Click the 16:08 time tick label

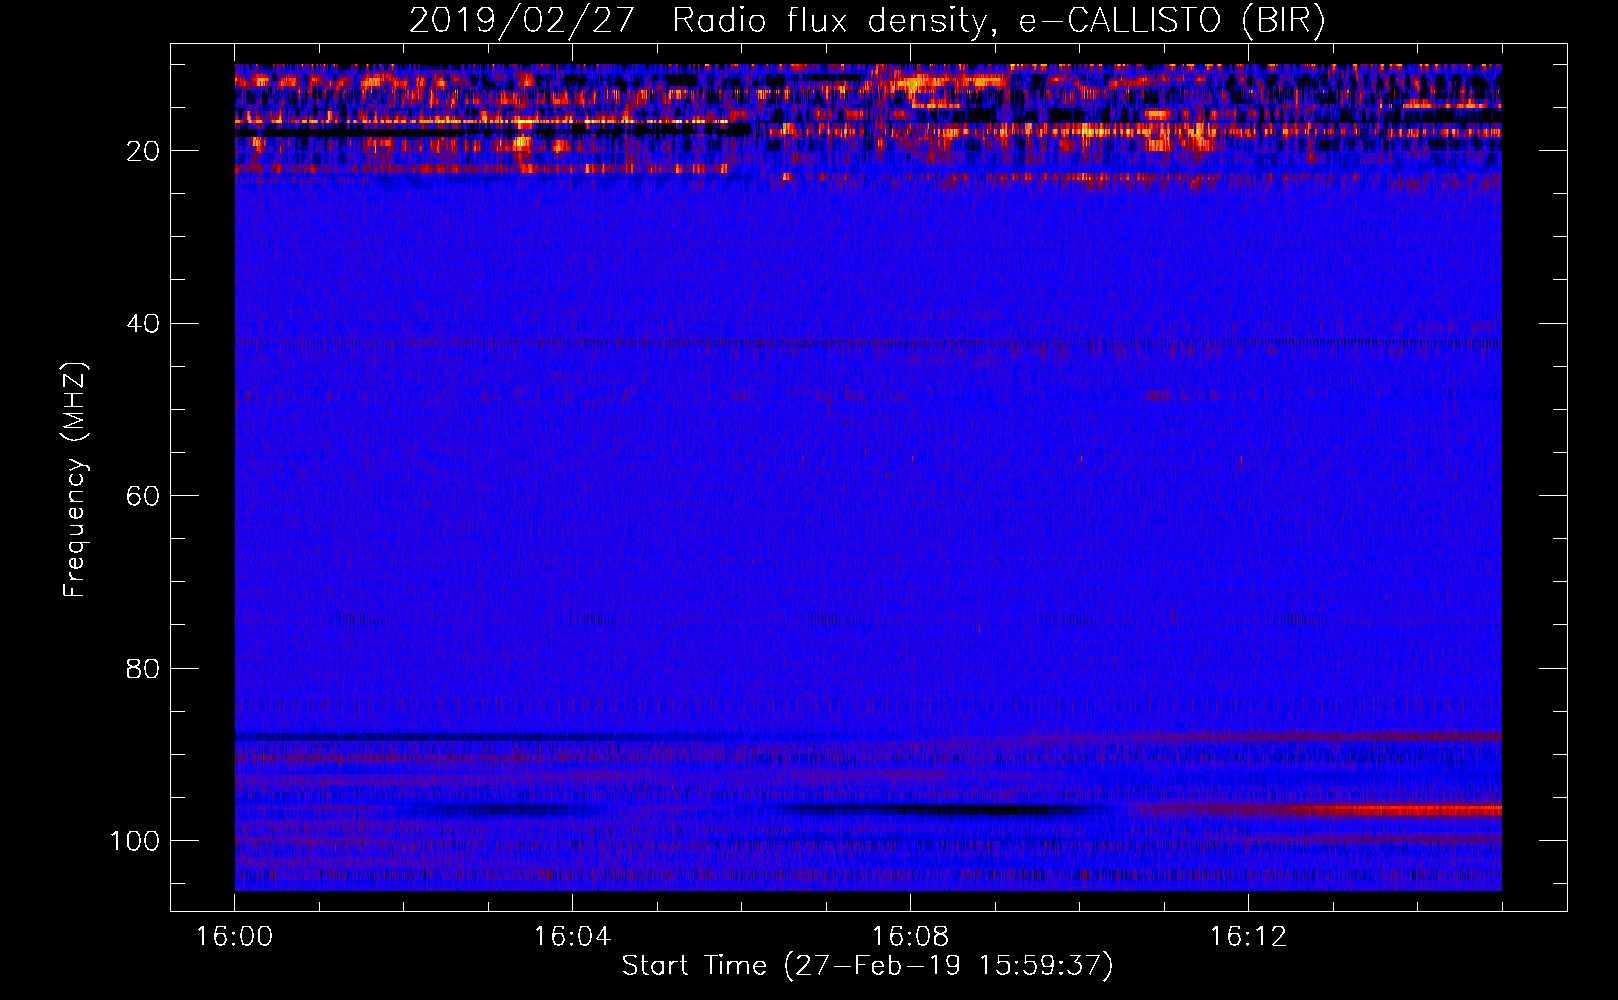coord(910,937)
